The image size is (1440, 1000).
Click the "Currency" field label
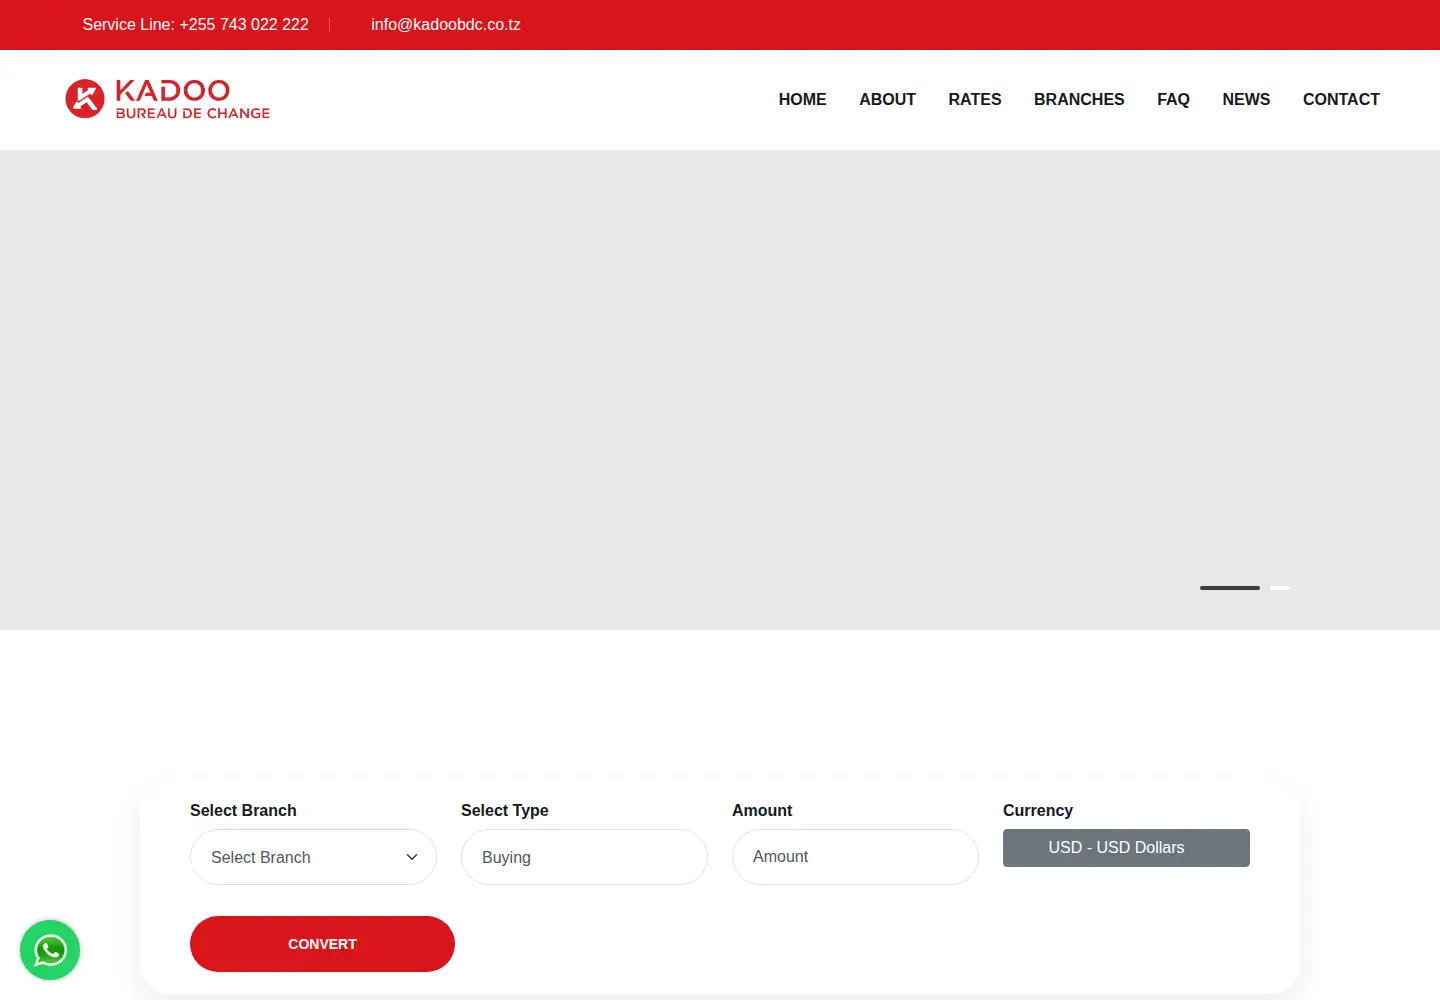1038,810
